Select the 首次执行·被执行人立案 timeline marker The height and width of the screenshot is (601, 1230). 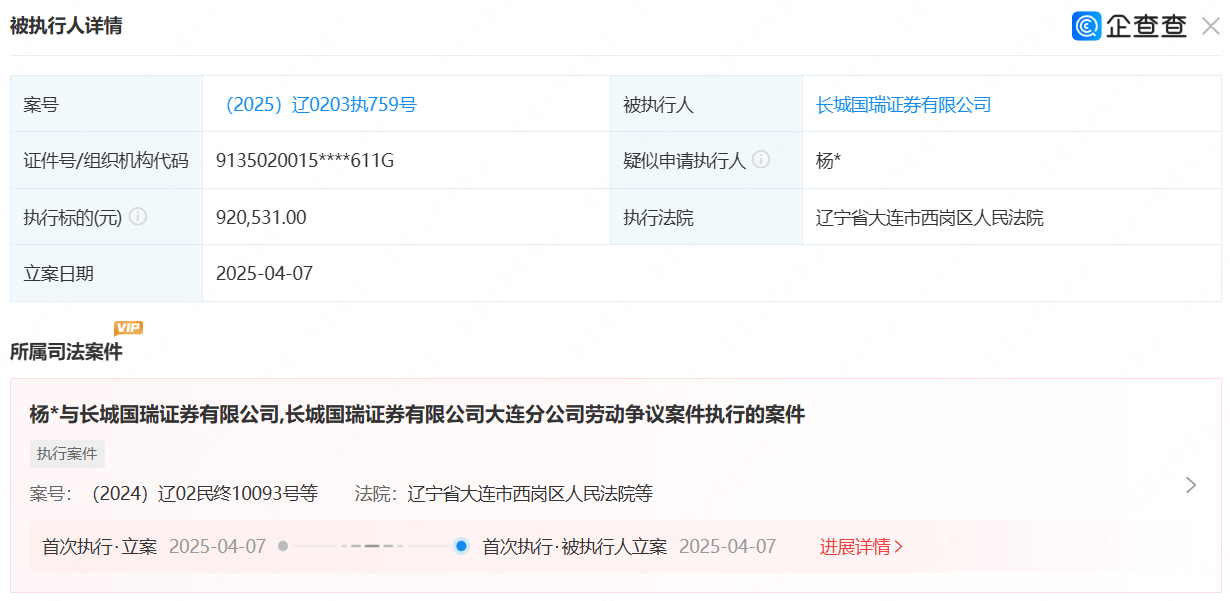click(x=461, y=546)
